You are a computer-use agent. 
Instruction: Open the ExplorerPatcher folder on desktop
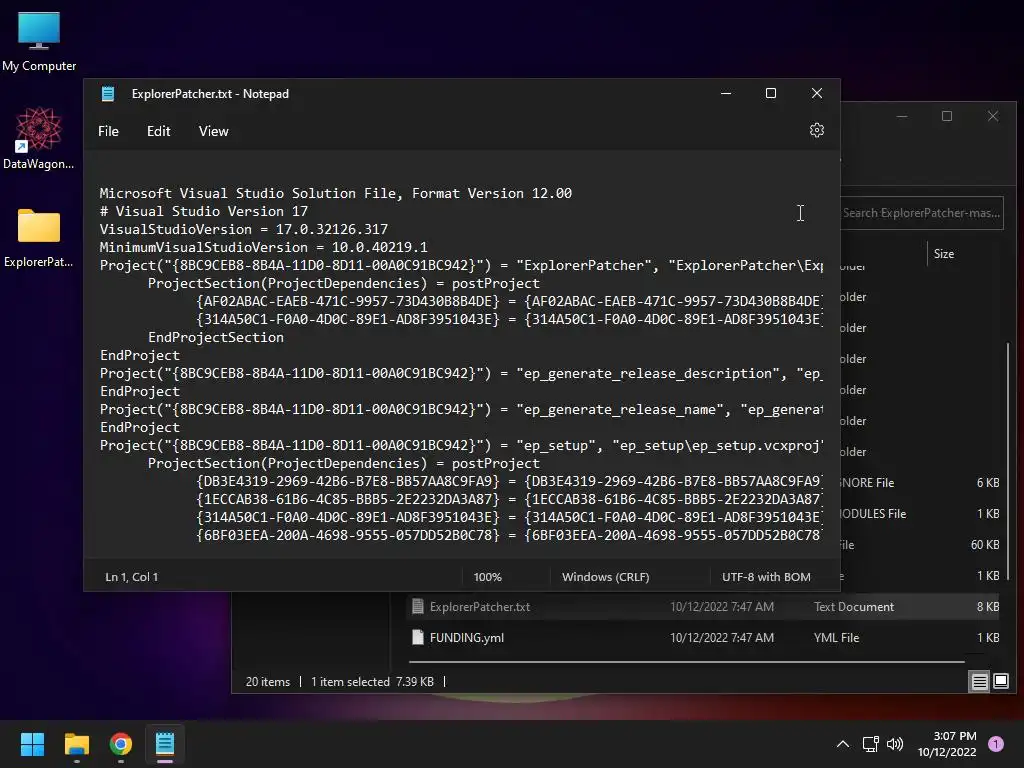pos(39,238)
